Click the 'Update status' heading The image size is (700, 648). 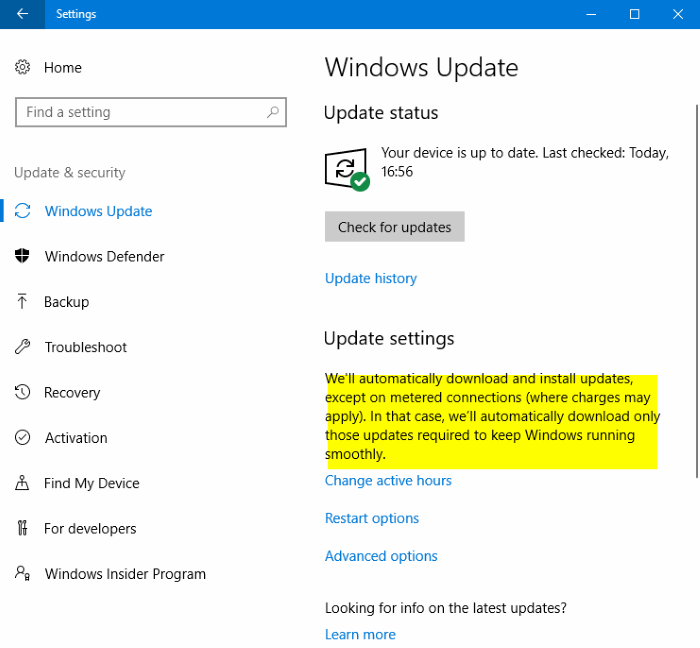pos(381,113)
